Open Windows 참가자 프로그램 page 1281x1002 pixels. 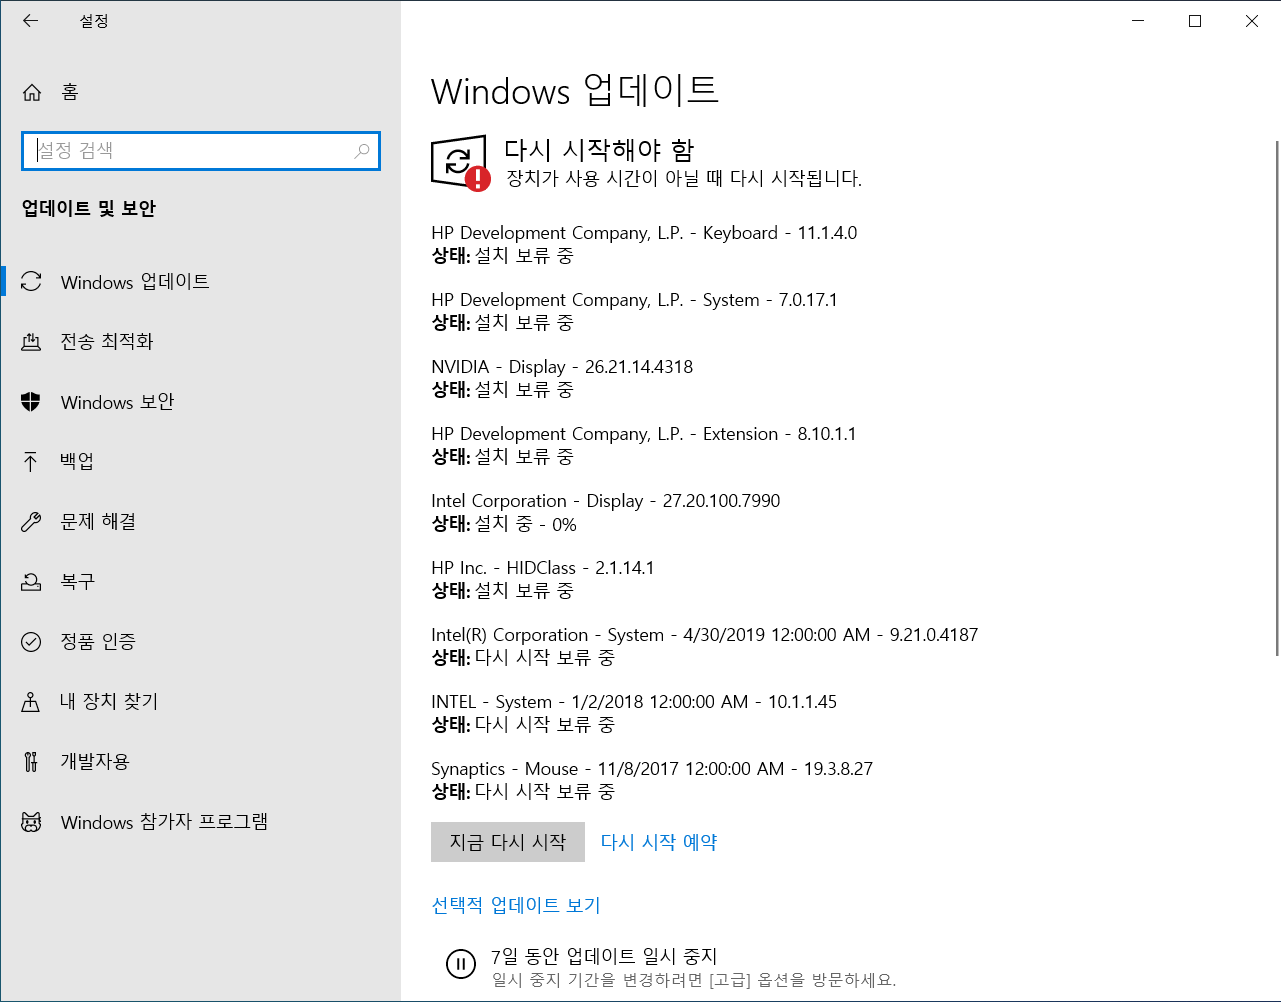tap(200, 822)
